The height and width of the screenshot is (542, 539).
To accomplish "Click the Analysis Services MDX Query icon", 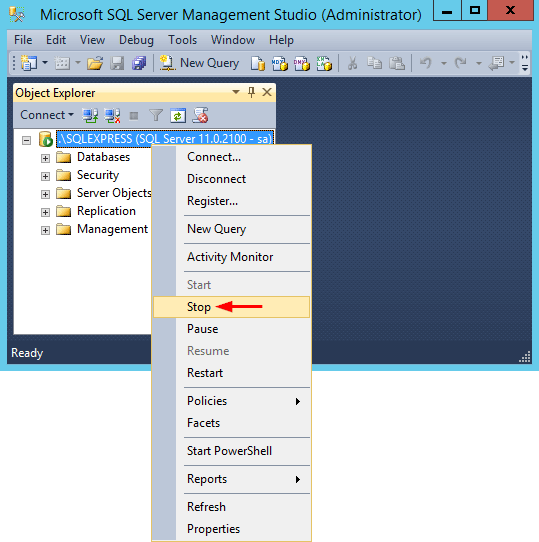I will (x=279, y=64).
